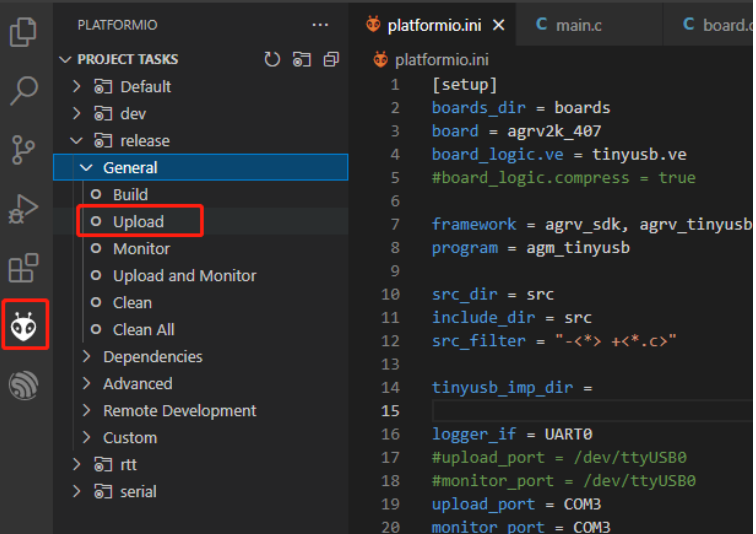Expand the Dependencies task group
This screenshot has width=756, height=534.
click(153, 357)
